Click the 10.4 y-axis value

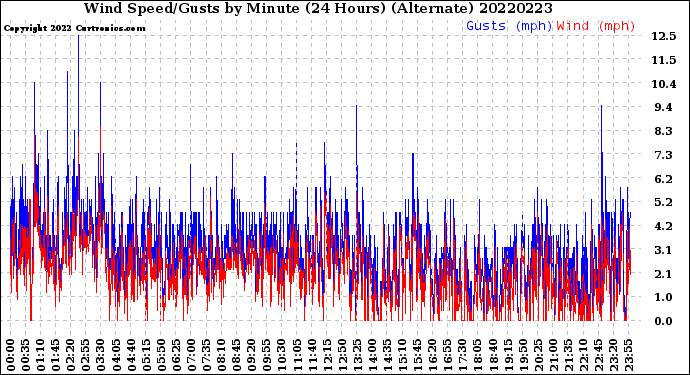[x=664, y=84]
